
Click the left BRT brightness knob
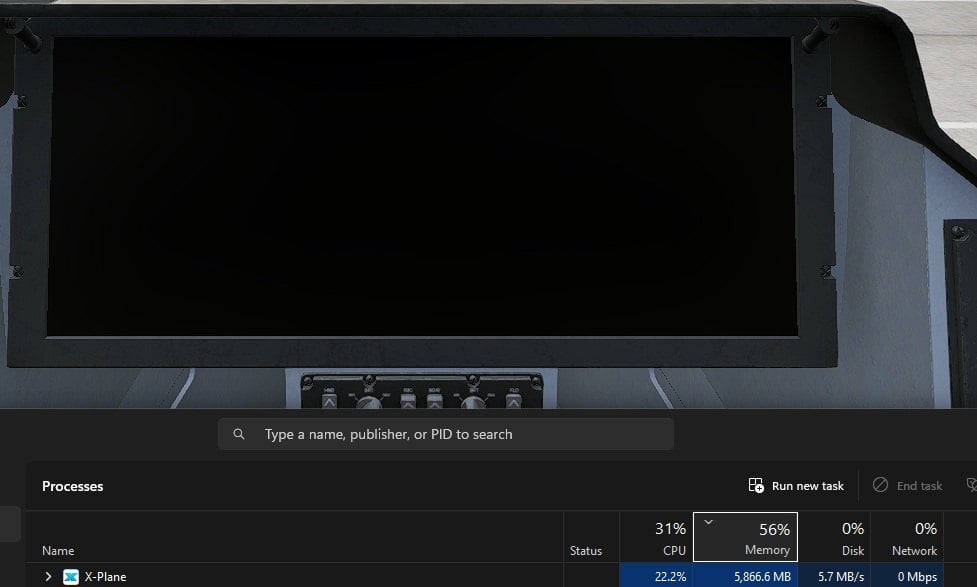[369, 402]
